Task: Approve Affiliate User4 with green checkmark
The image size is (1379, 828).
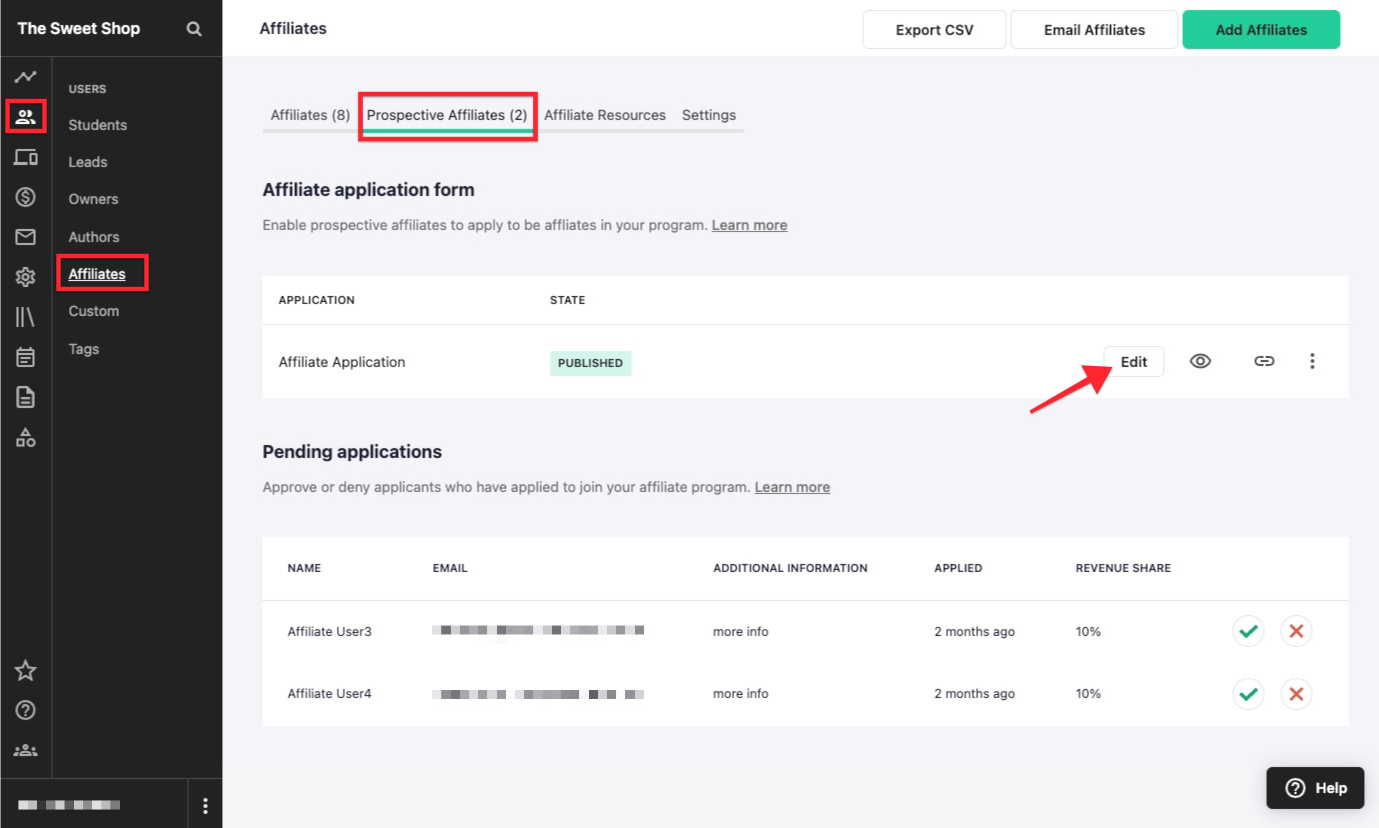Action: [x=1248, y=693]
